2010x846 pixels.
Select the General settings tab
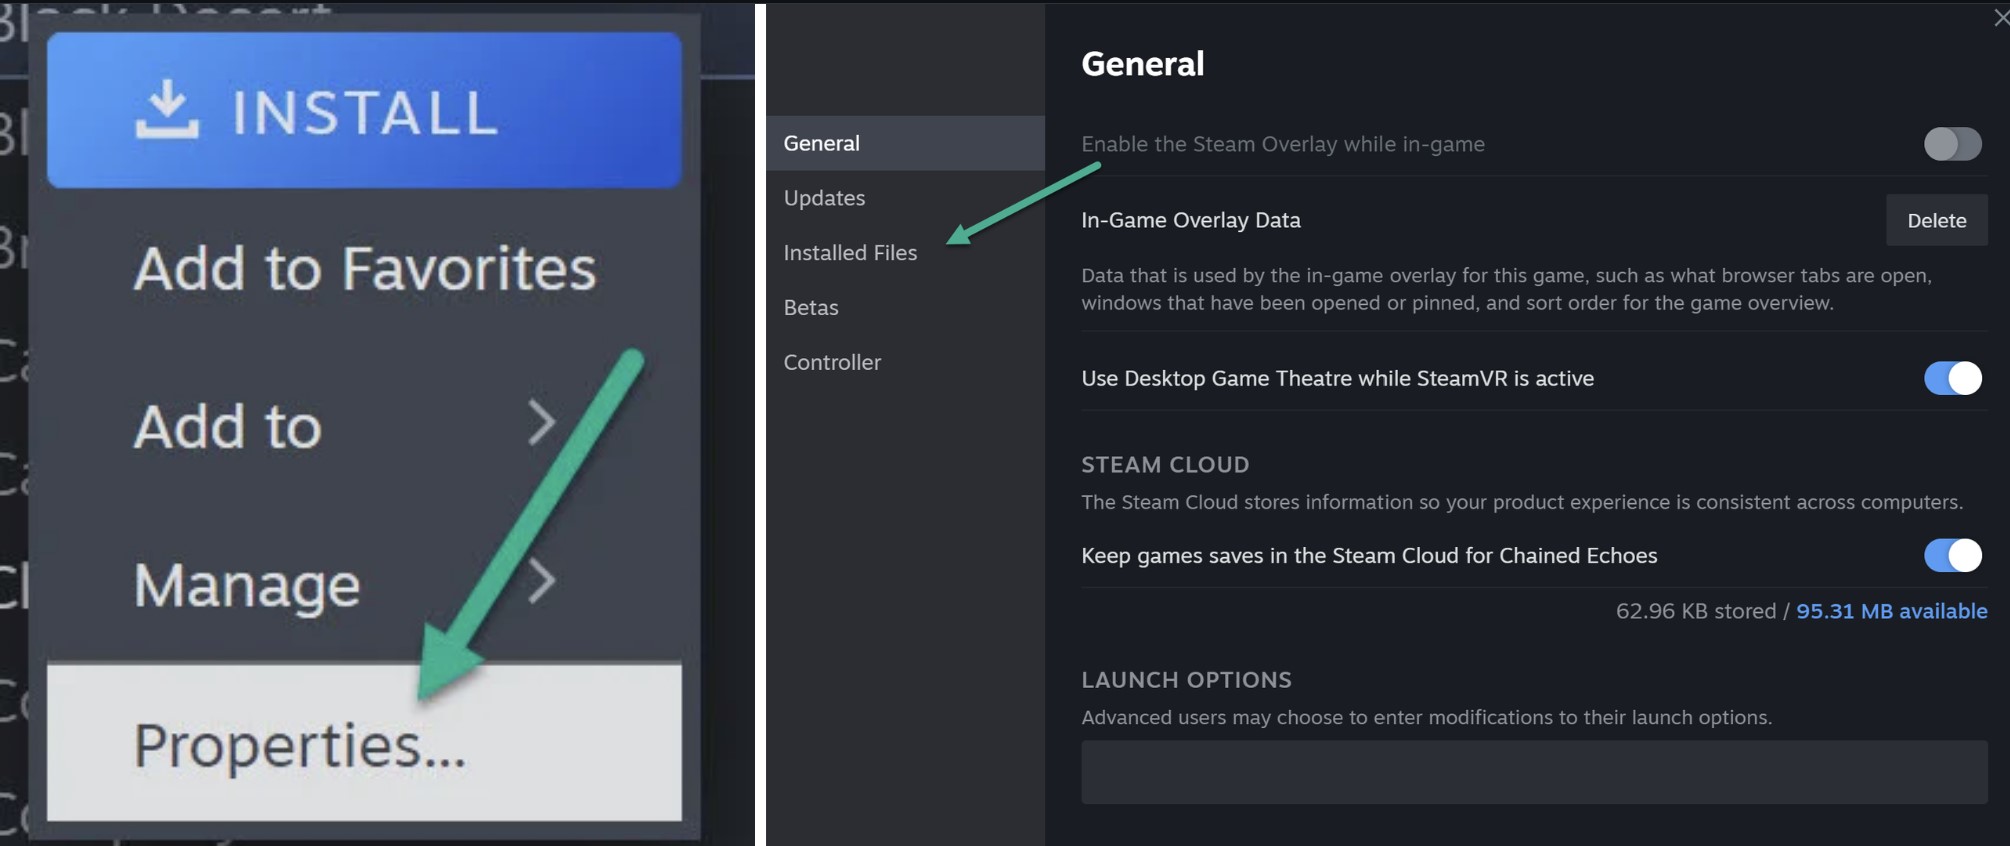tap(905, 143)
